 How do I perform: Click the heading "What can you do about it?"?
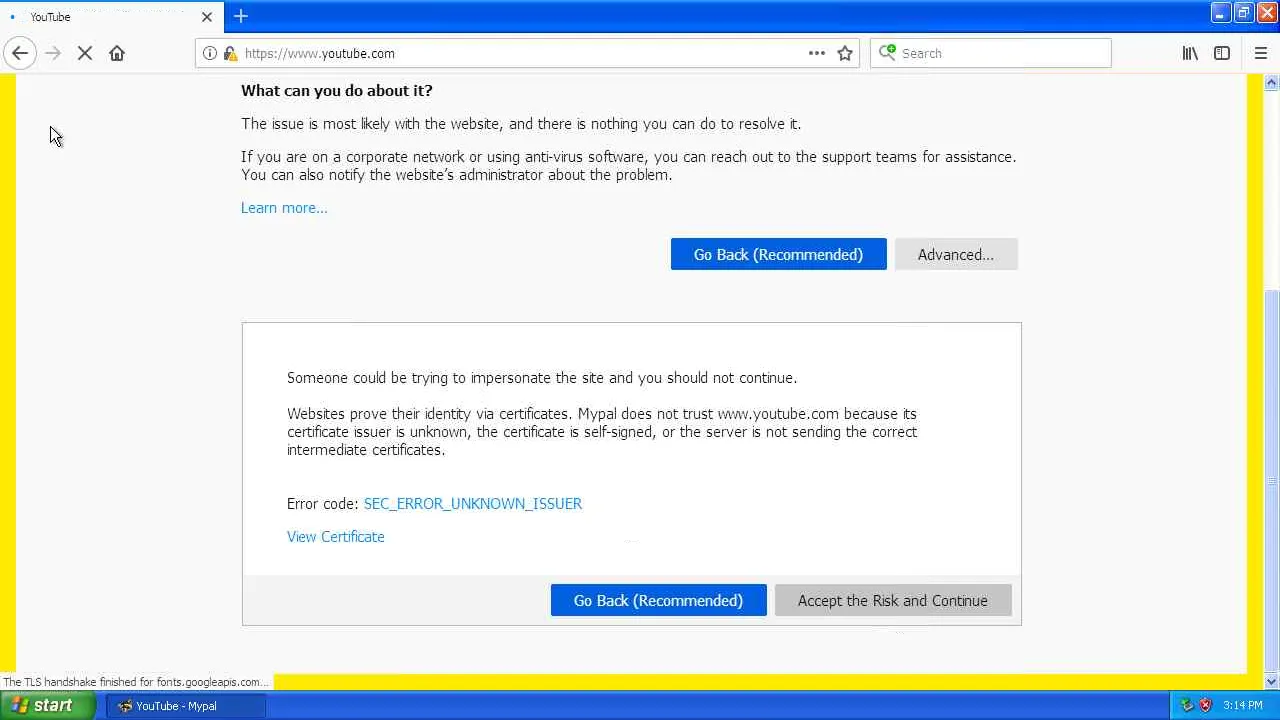click(x=337, y=90)
